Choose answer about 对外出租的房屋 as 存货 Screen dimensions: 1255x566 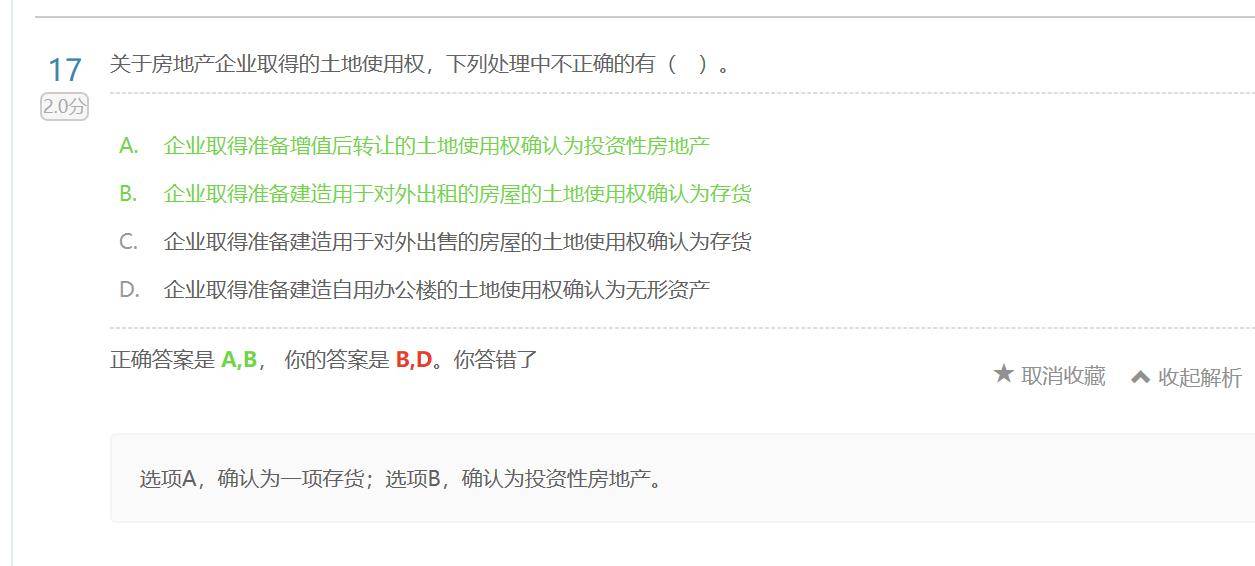tap(458, 193)
